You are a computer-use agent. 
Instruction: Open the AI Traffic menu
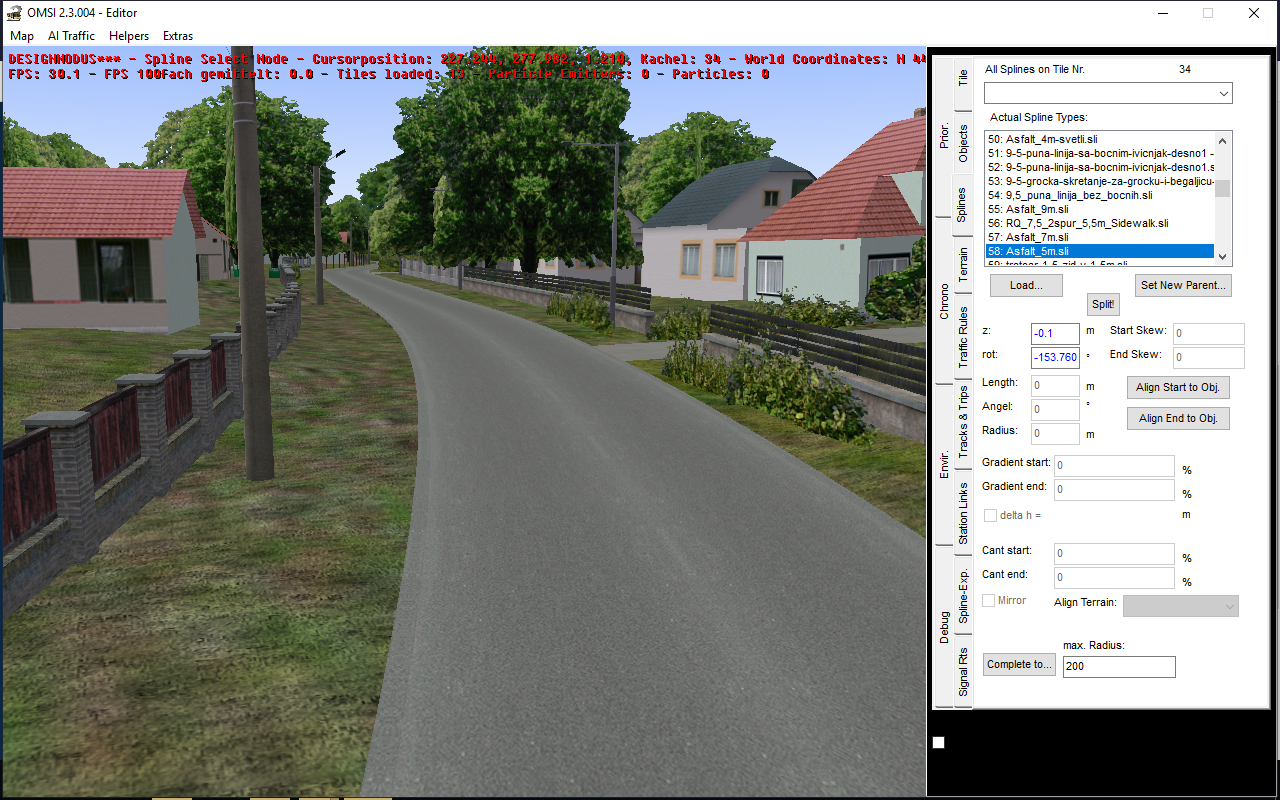(x=71, y=36)
